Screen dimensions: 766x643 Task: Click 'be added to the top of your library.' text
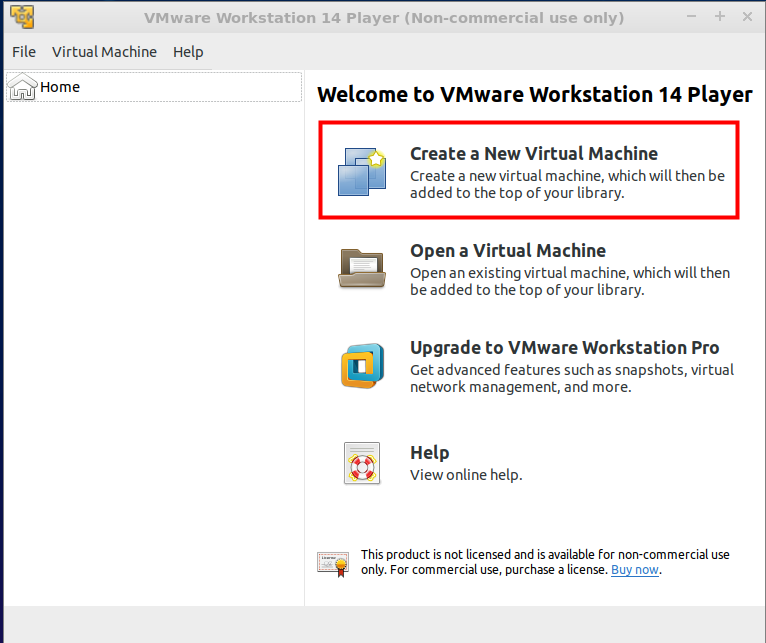tap(527, 290)
